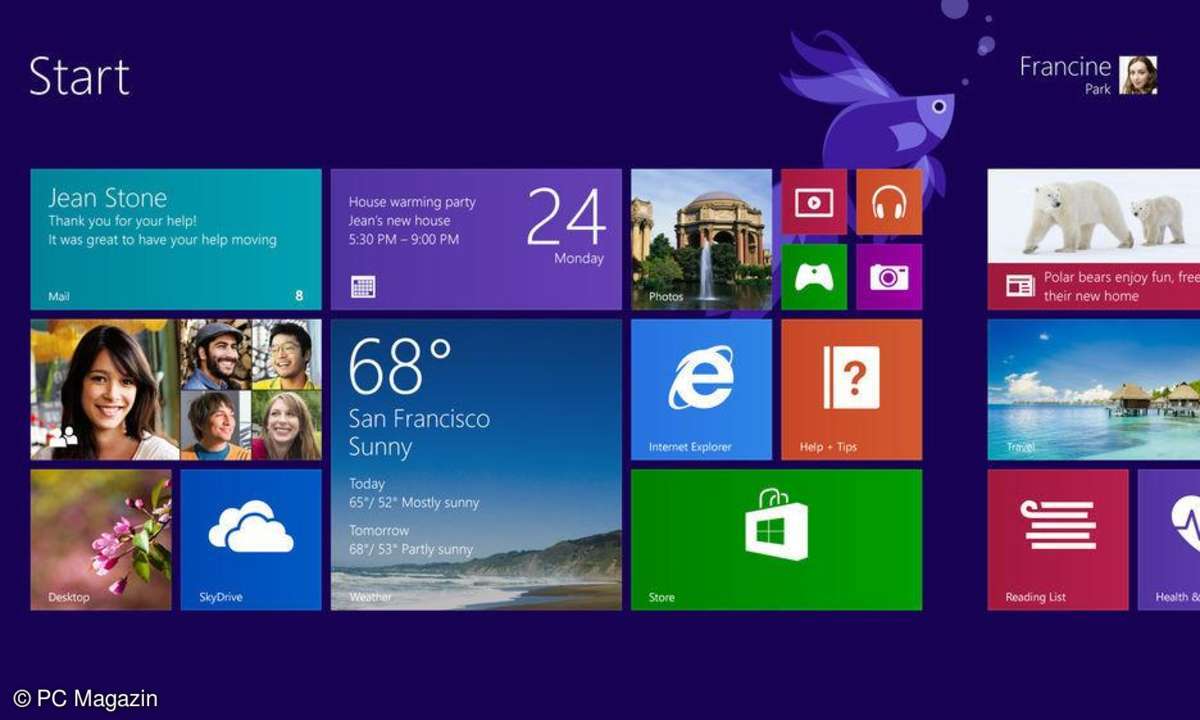Open the Mail tile from Jean Stone
Screen dimensions: 1200x720
176,239
